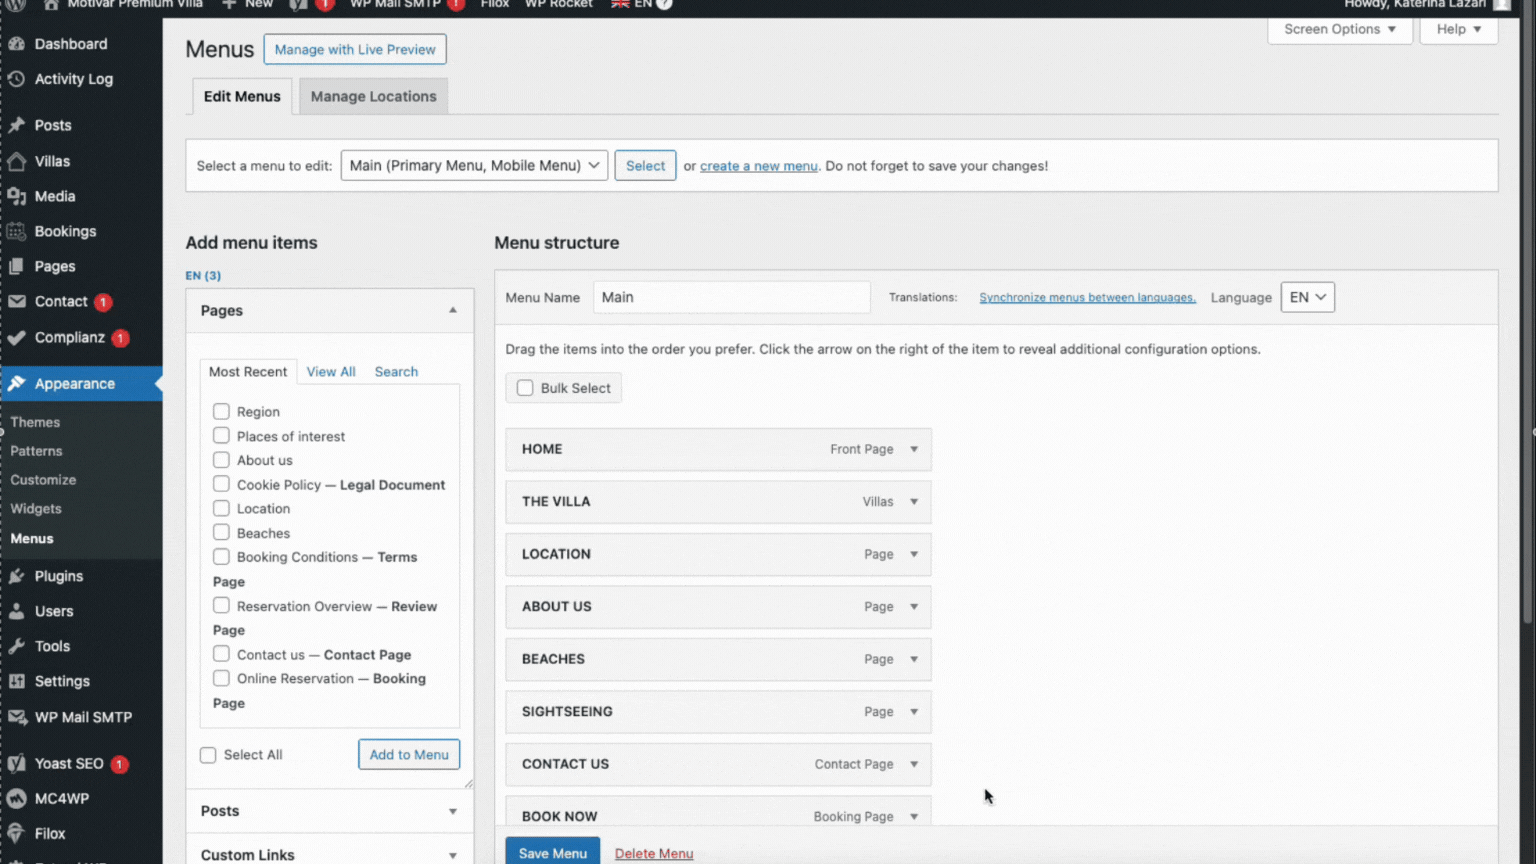Open the Tools wrench icon

pos(16,646)
